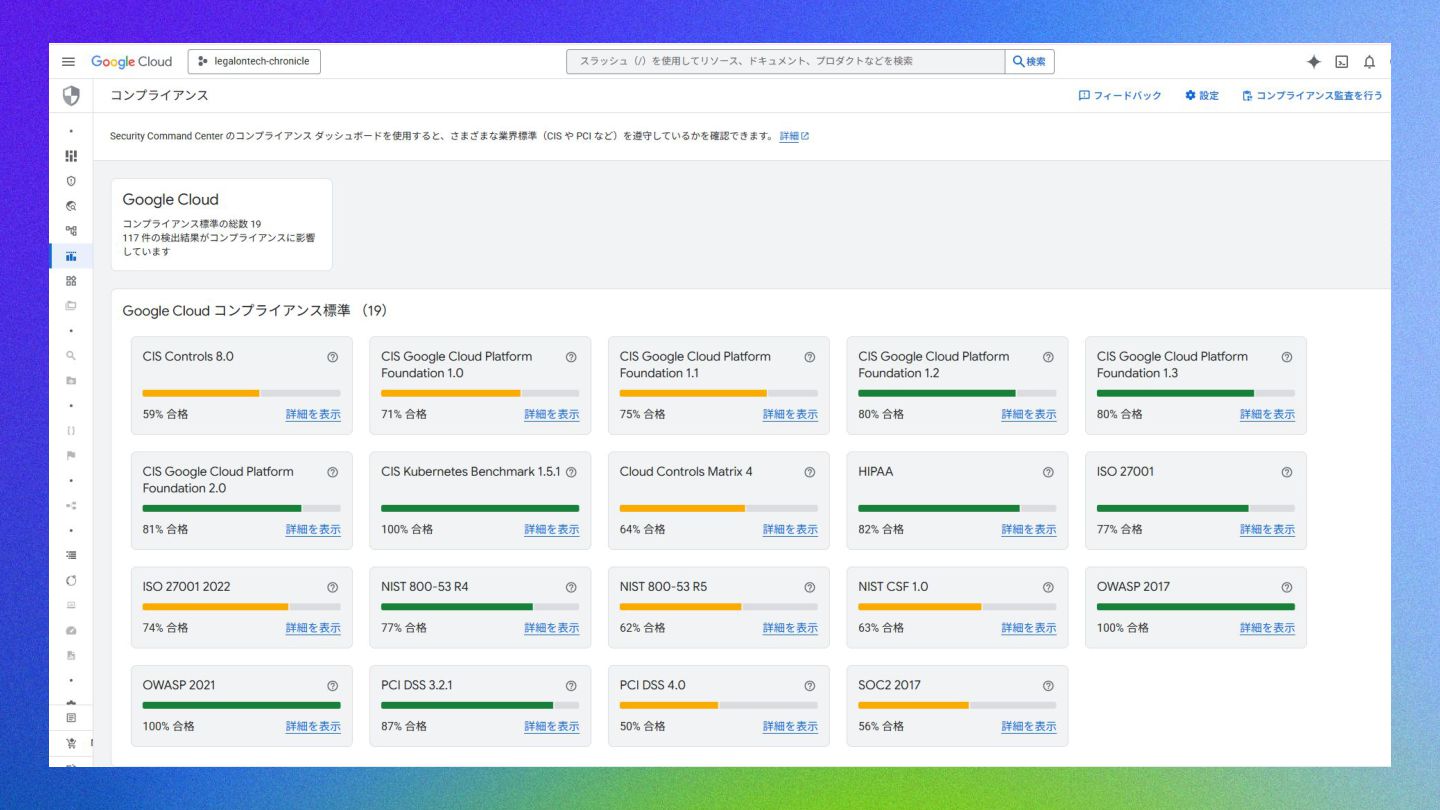Show help for NIST CSF 1.0 card
The height and width of the screenshot is (810, 1440).
coord(1048,587)
